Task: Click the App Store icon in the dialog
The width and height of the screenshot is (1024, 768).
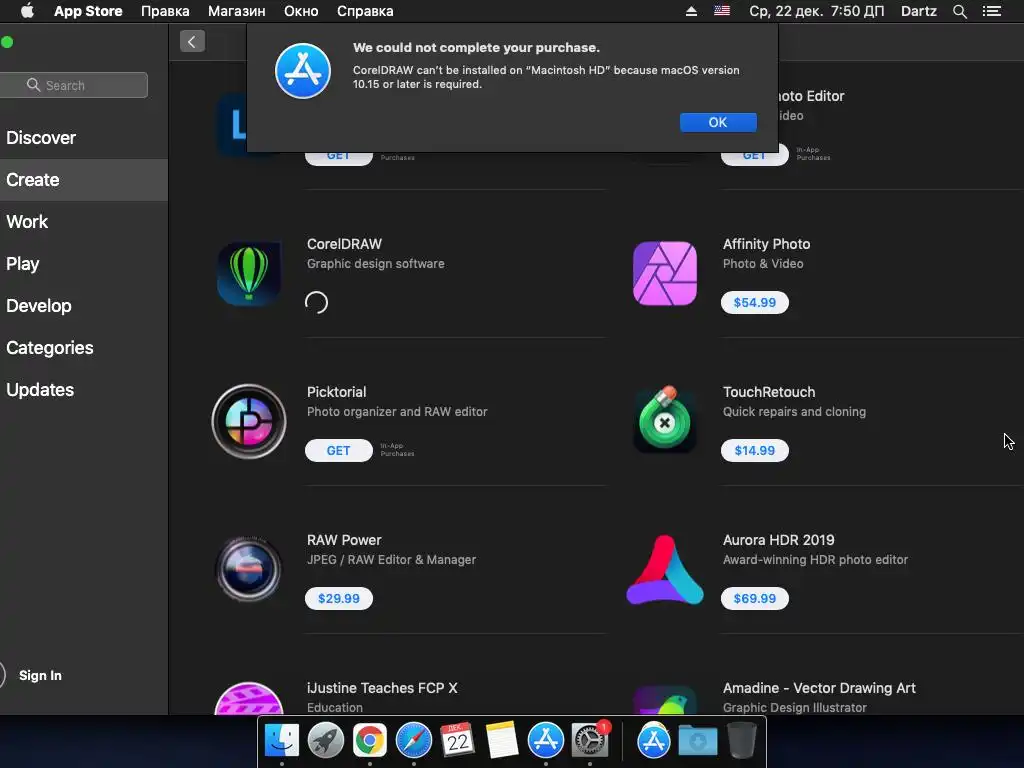Action: pyautogui.click(x=302, y=71)
